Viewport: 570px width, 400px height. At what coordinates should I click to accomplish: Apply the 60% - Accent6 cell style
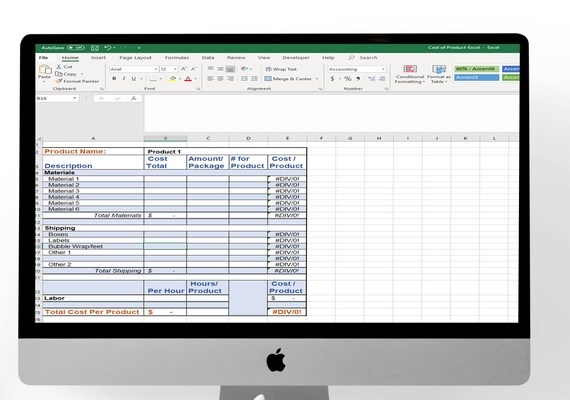pos(476,69)
